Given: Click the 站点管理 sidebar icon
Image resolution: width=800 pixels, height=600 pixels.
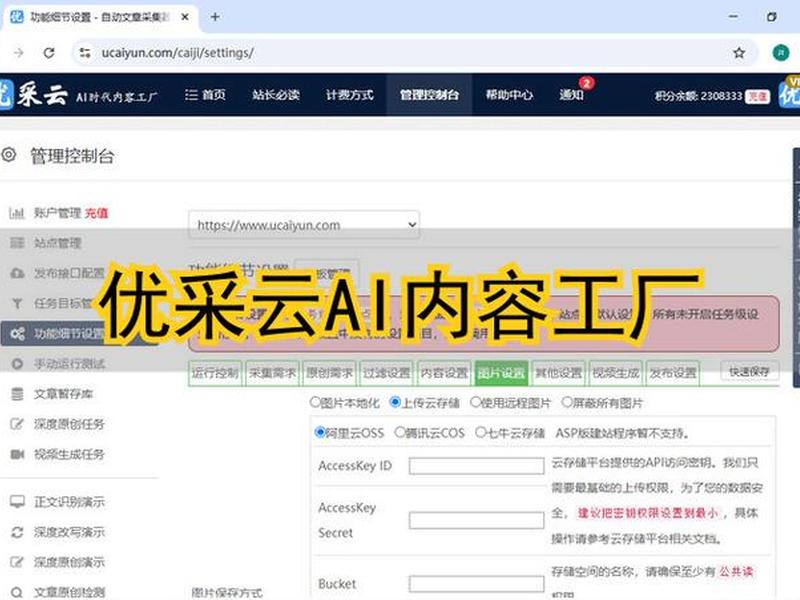Looking at the screenshot, I should (x=17, y=242).
